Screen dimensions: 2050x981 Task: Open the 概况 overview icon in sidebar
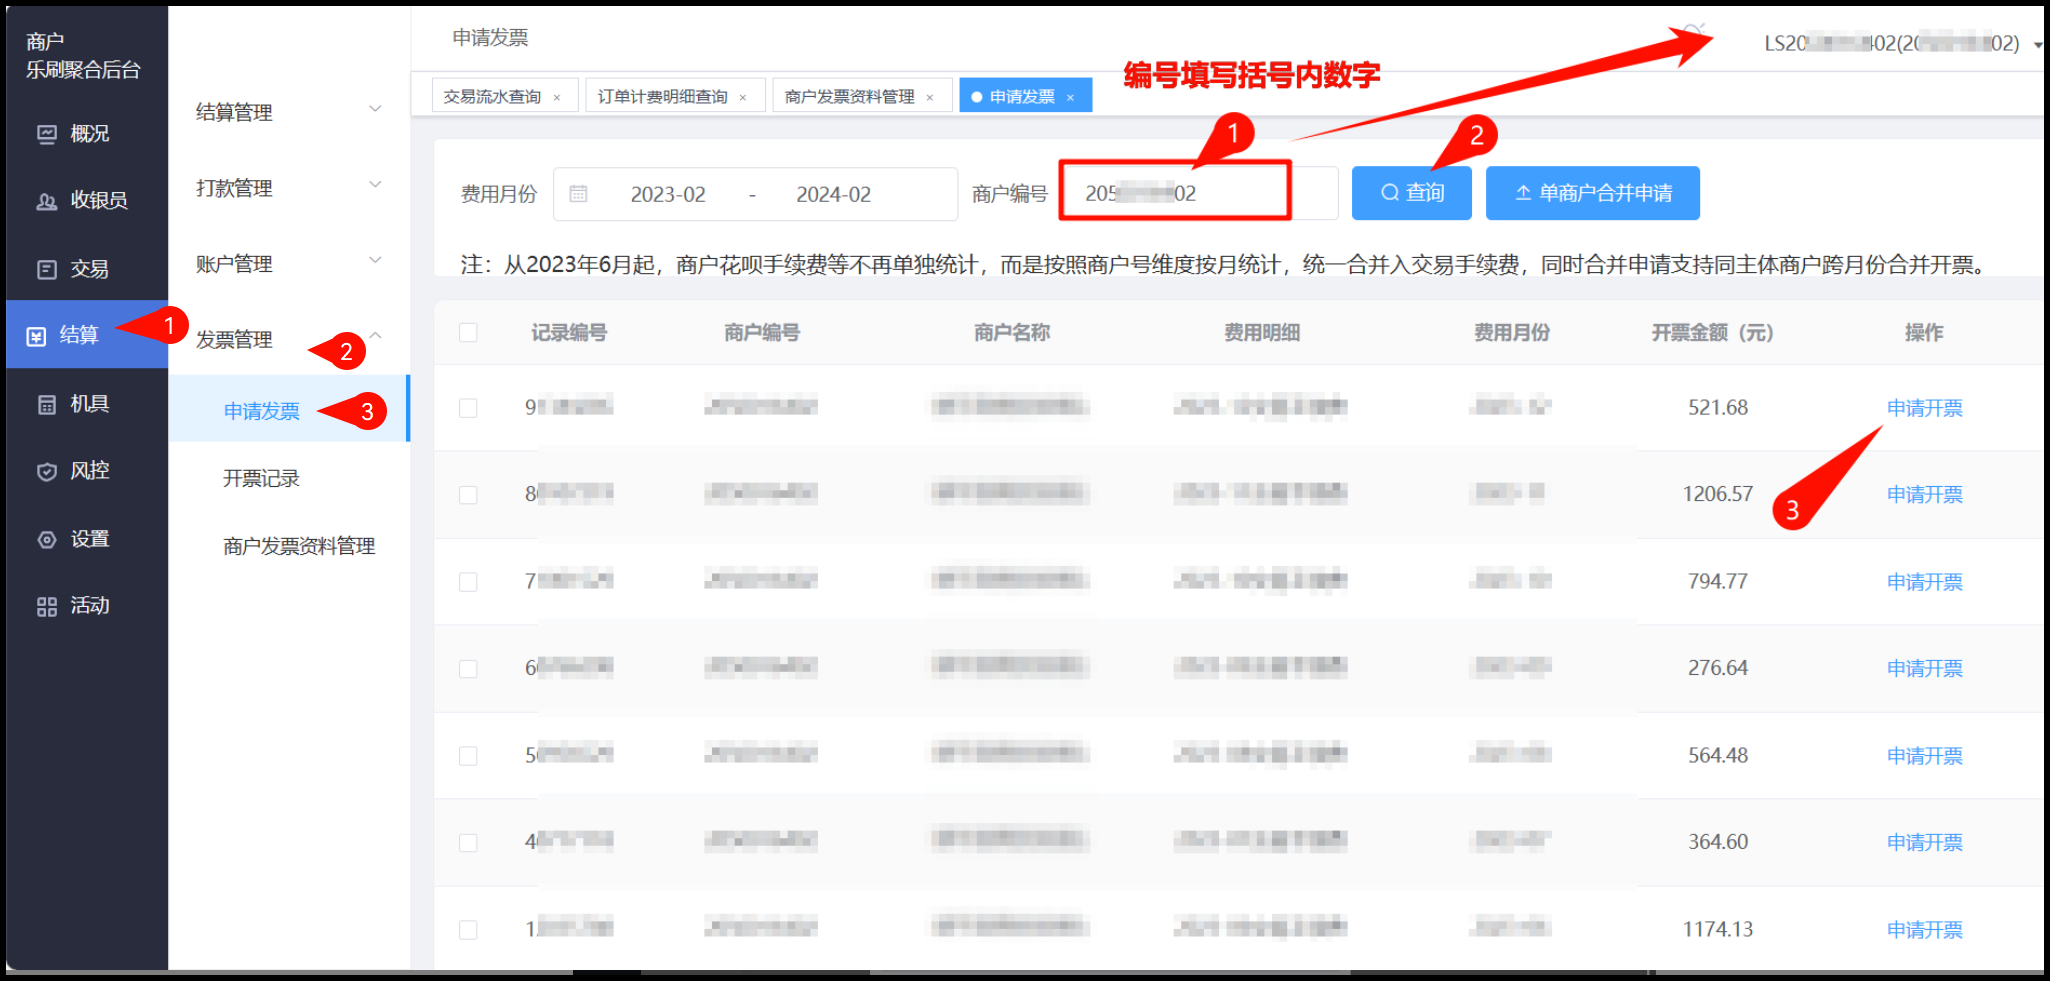click(x=47, y=134)
